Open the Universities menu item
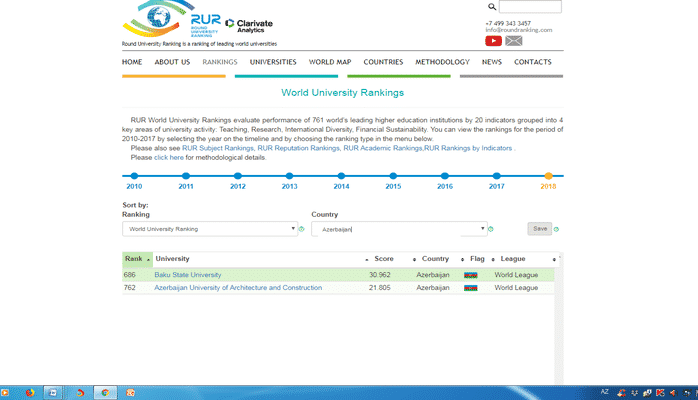698x400 pixels. [273, 62]
